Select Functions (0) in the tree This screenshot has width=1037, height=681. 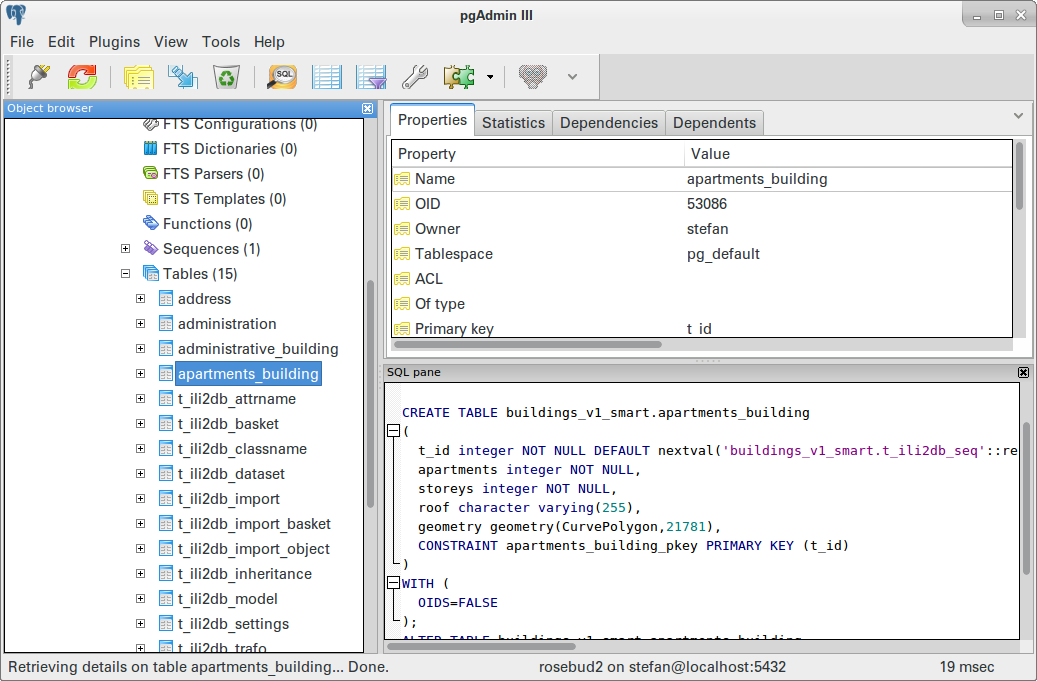208,224
